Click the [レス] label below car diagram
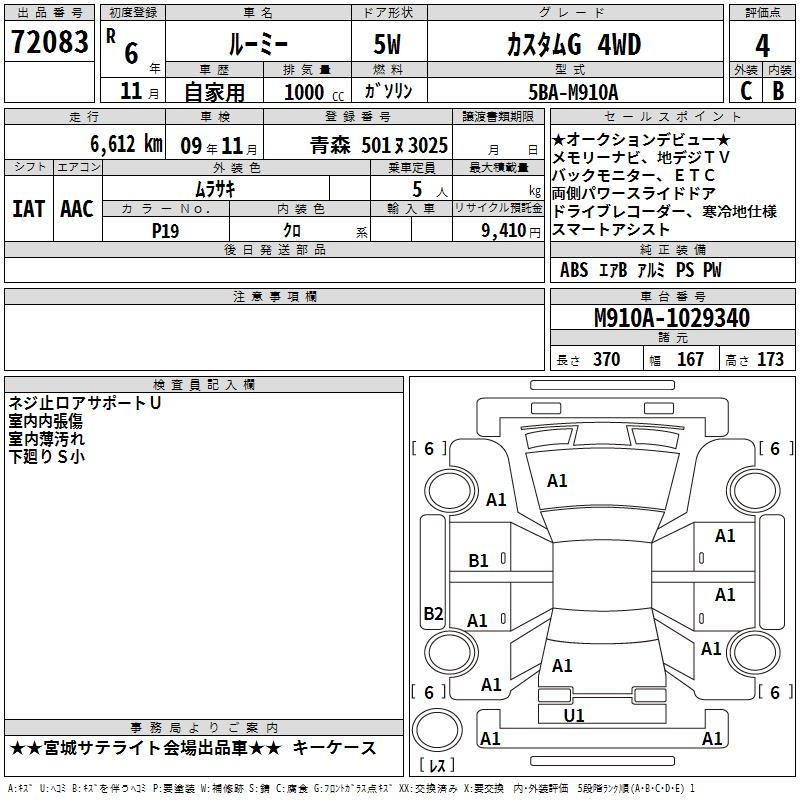Viewport: 800px width, 800px height. (437, 767)
